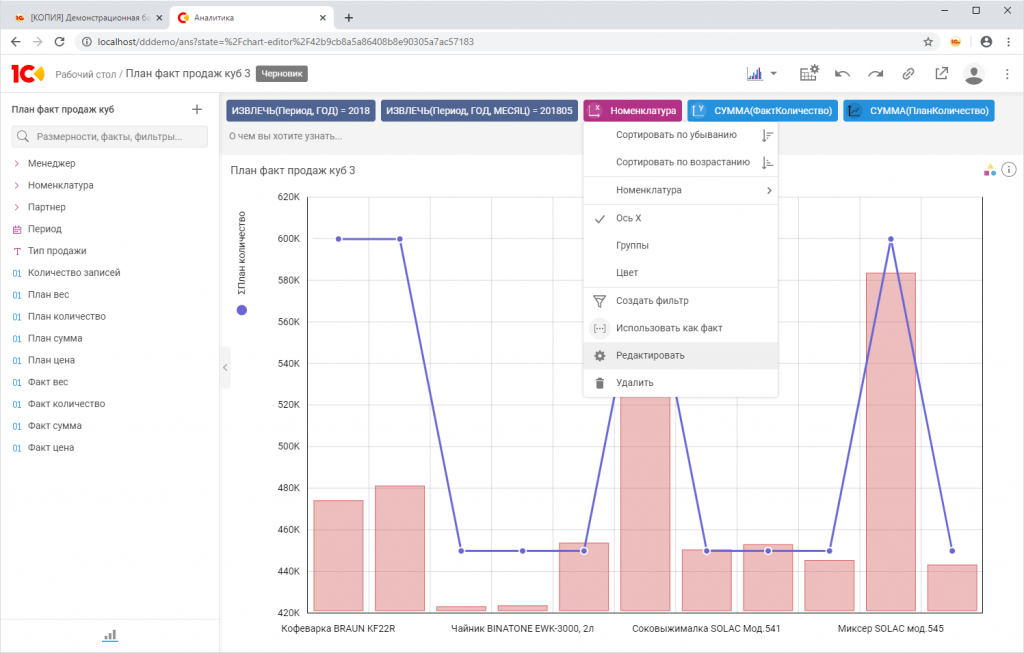Click the chart info icon

click(x=1009, y=170)
